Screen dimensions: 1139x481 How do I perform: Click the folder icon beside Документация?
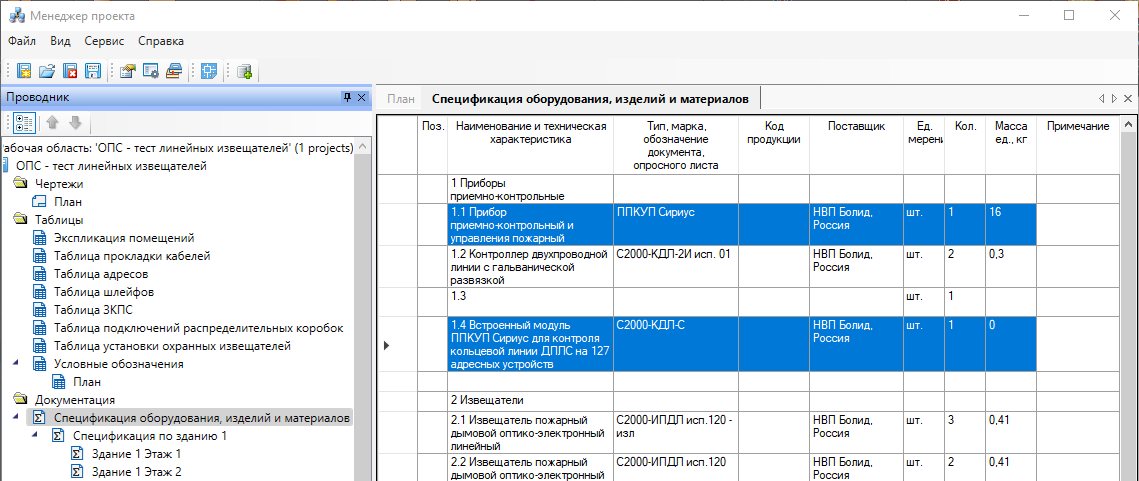[x=20, y=400]
